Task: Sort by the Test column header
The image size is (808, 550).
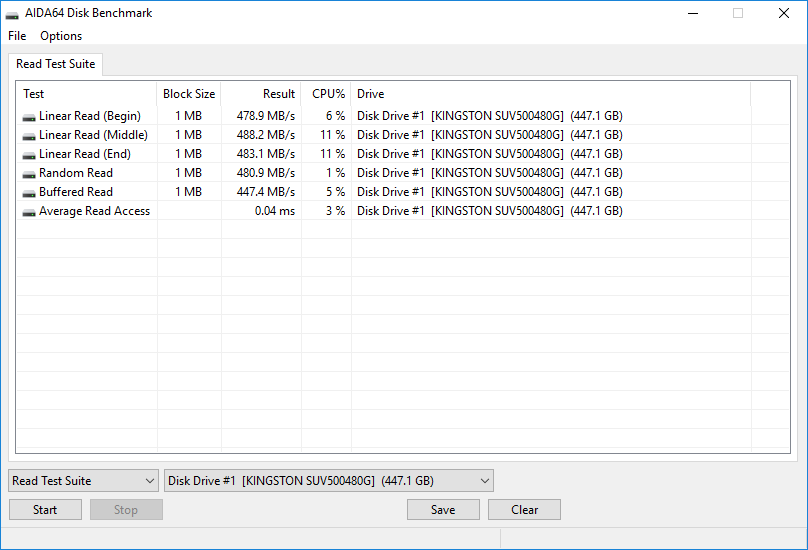Action: tap(87, 94)
